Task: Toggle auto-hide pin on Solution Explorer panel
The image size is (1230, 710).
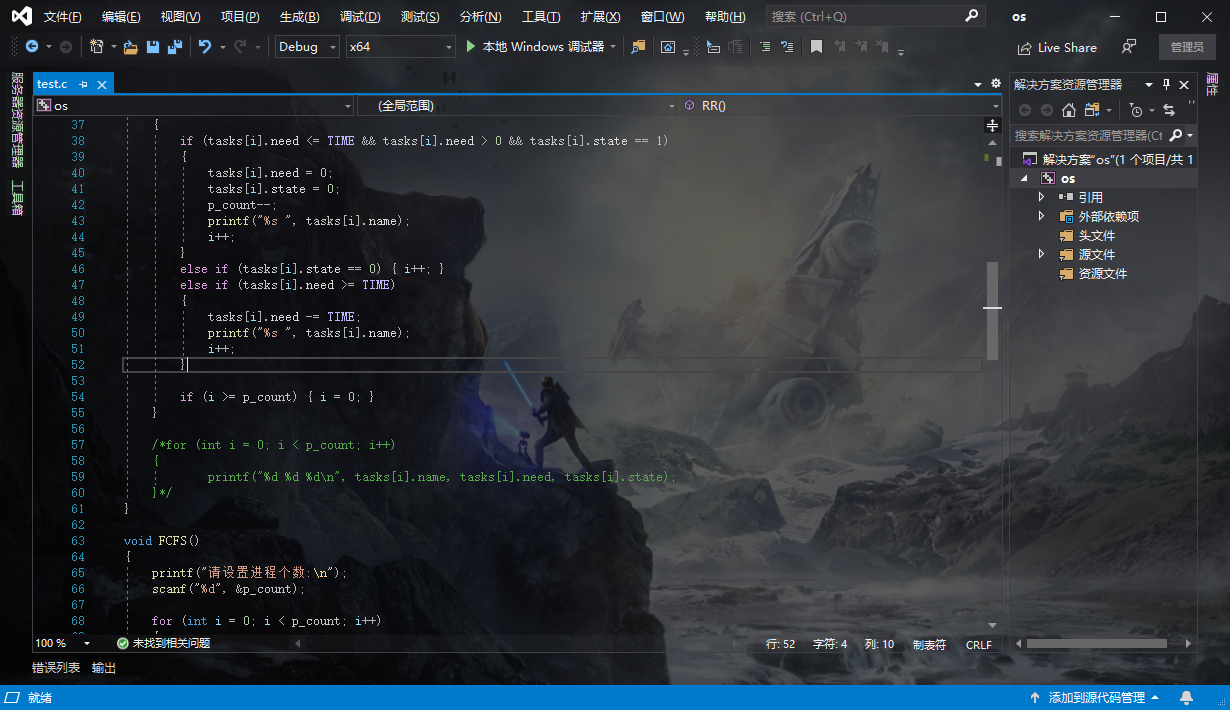Action: tap(1166, 85)
